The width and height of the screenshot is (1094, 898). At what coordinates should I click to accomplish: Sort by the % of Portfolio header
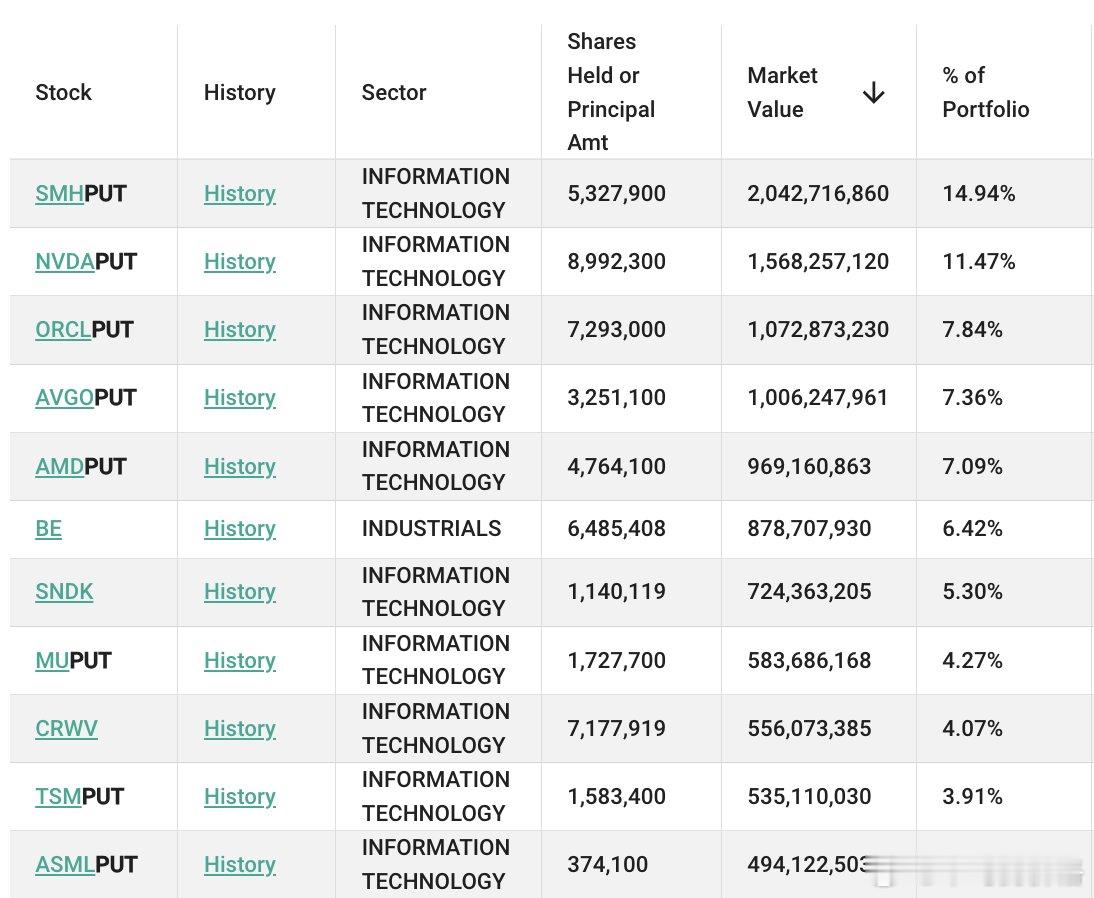(x=986, y=92)
